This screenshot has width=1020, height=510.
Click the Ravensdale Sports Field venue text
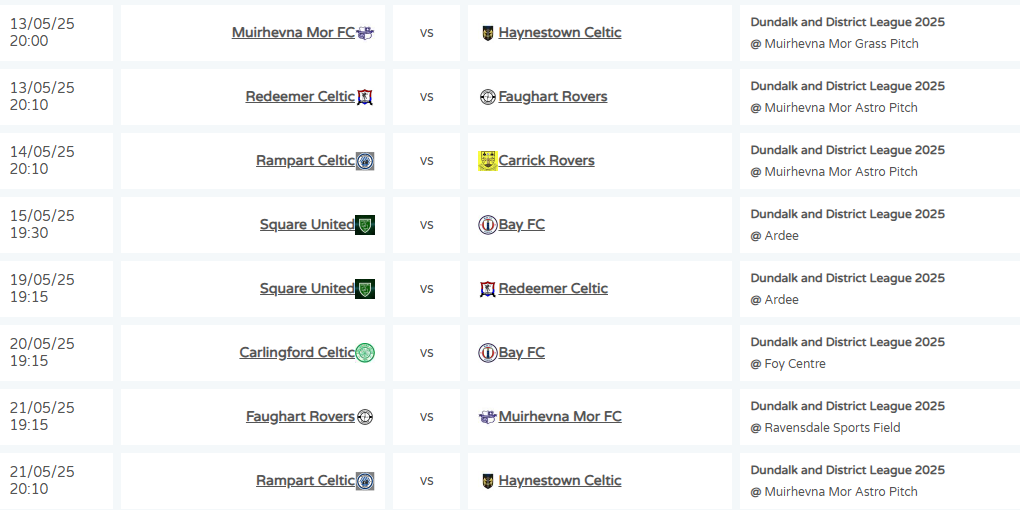pos(832,428)
